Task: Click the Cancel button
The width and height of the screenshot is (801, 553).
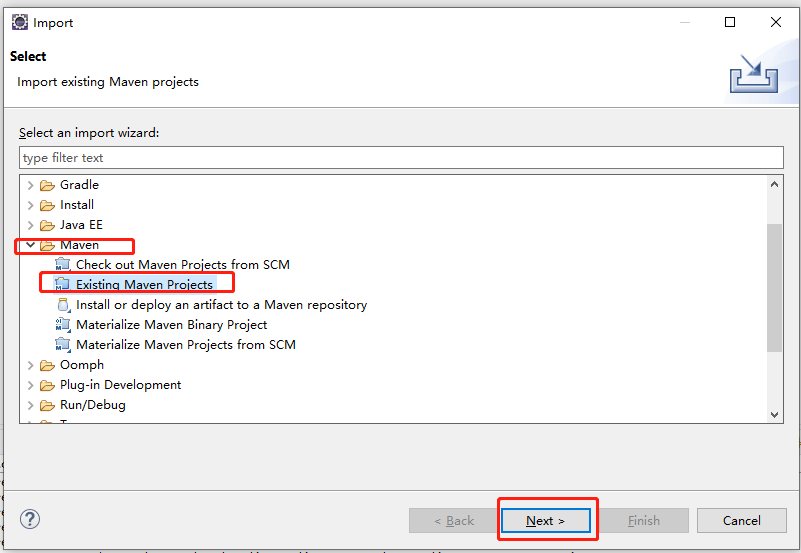Action: coord(742,520)
